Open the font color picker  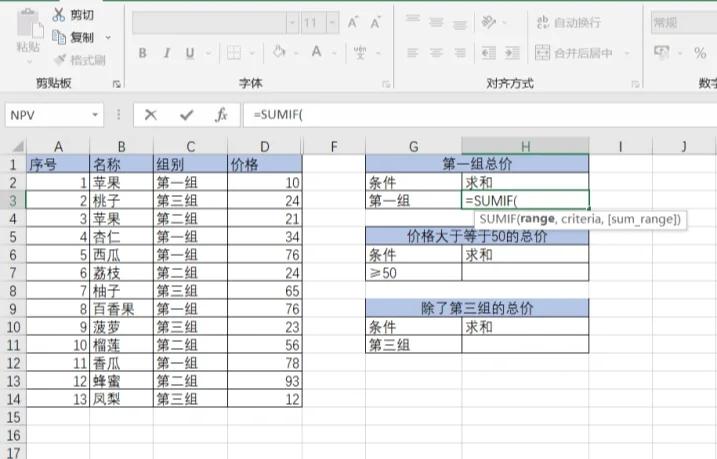tap(334, 53)
